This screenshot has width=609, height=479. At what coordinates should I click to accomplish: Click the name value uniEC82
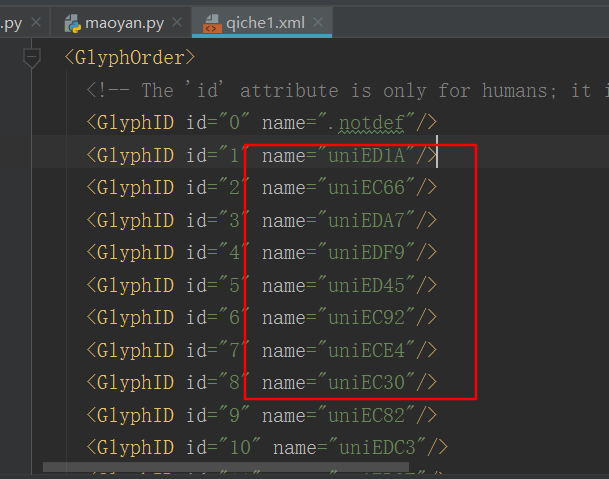pos(366,415)
